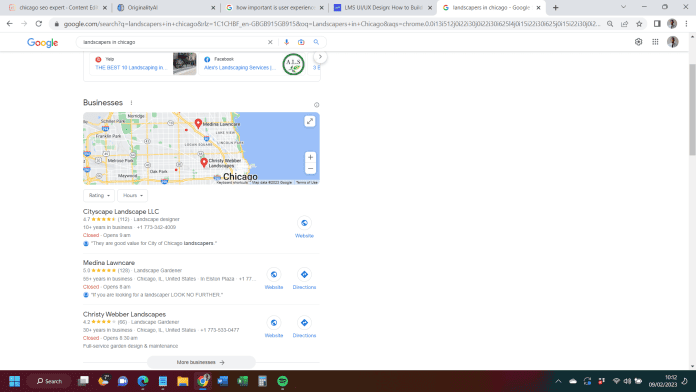
Task: Open Google apps grid icon
Action: click(x=655, y=42)
